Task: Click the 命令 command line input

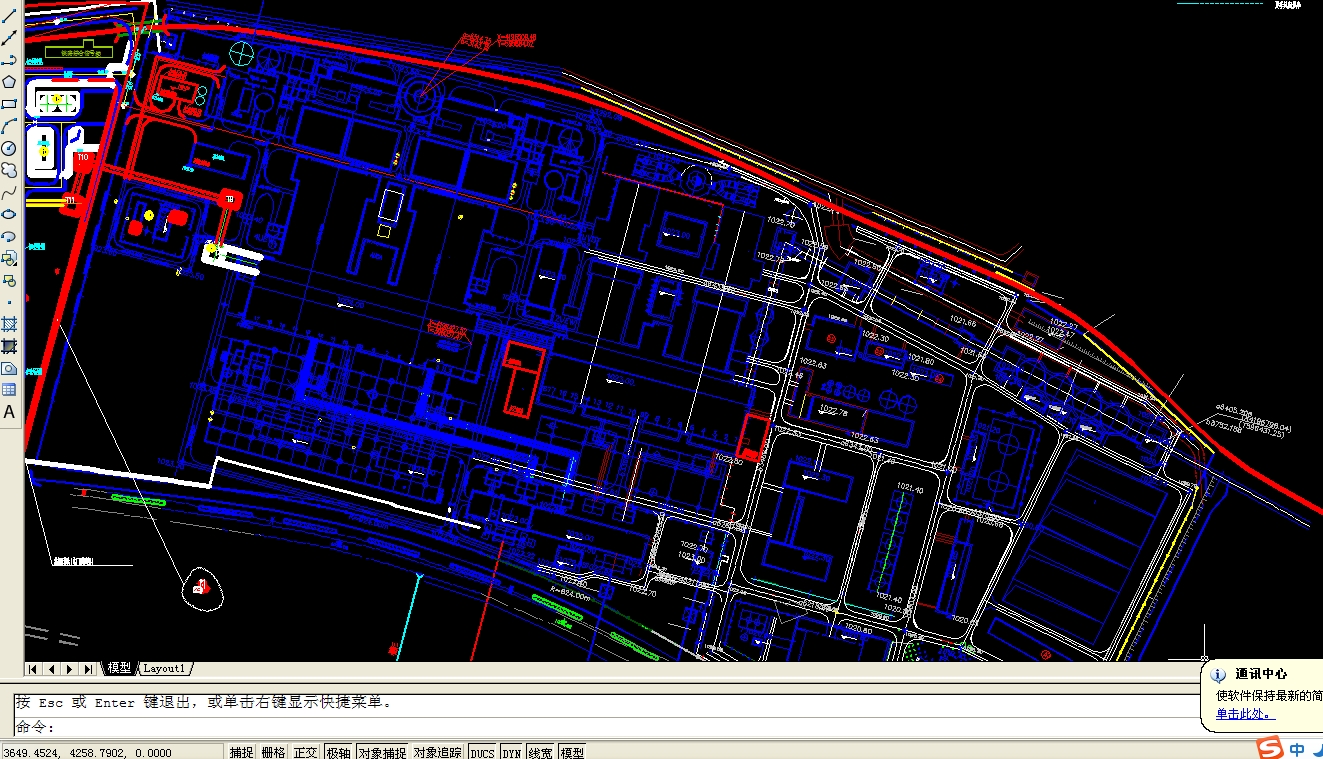Action: coord(606,727)
